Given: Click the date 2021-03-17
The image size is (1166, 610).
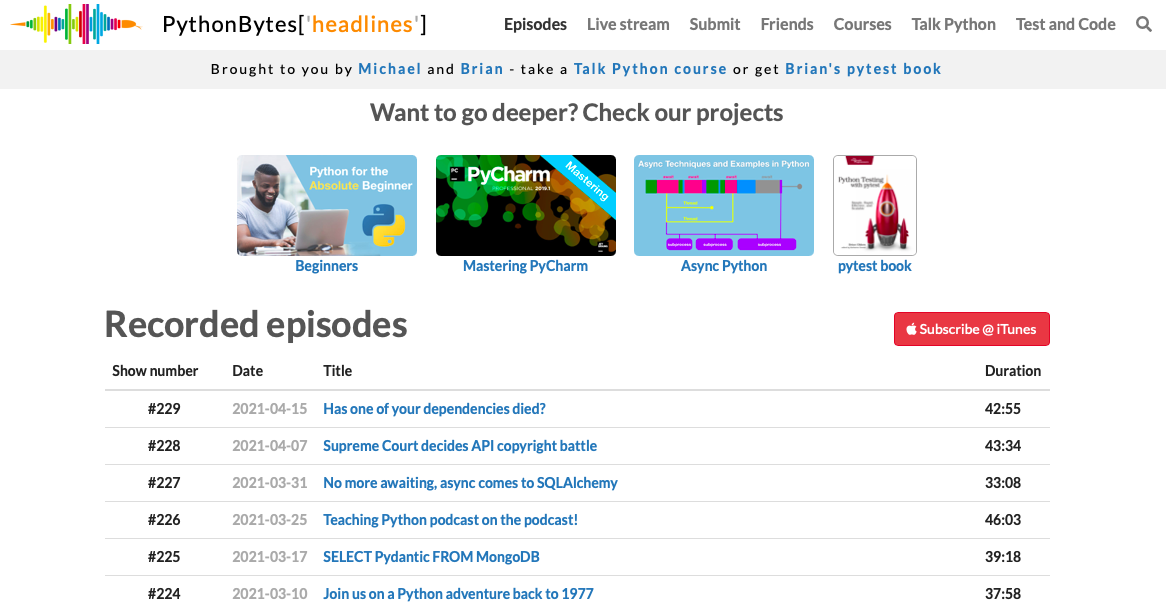Looking at the screenshot, I should tap(269, 556).
